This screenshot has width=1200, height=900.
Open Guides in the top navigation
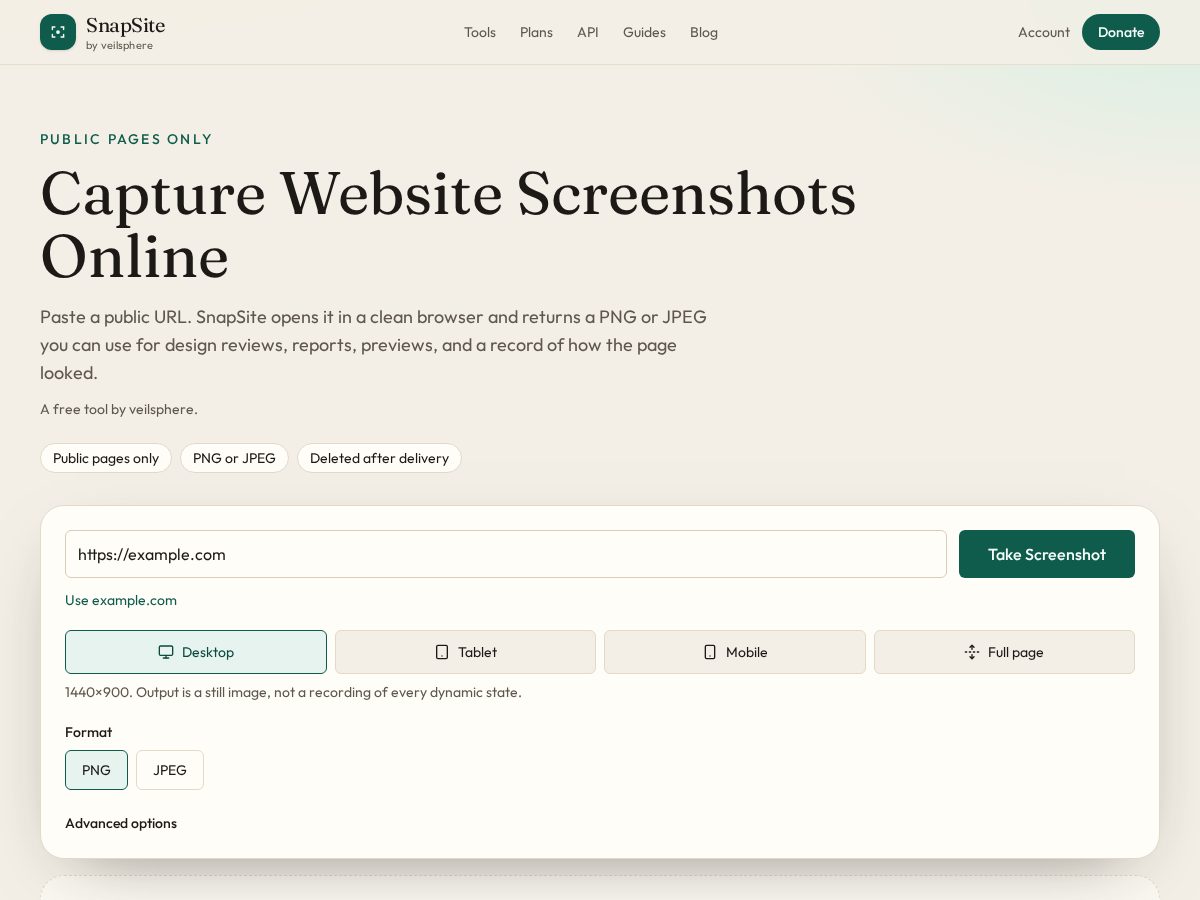(644, 32)
